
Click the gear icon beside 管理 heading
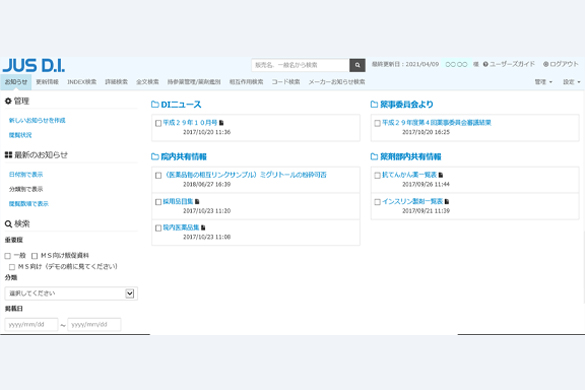8,101
